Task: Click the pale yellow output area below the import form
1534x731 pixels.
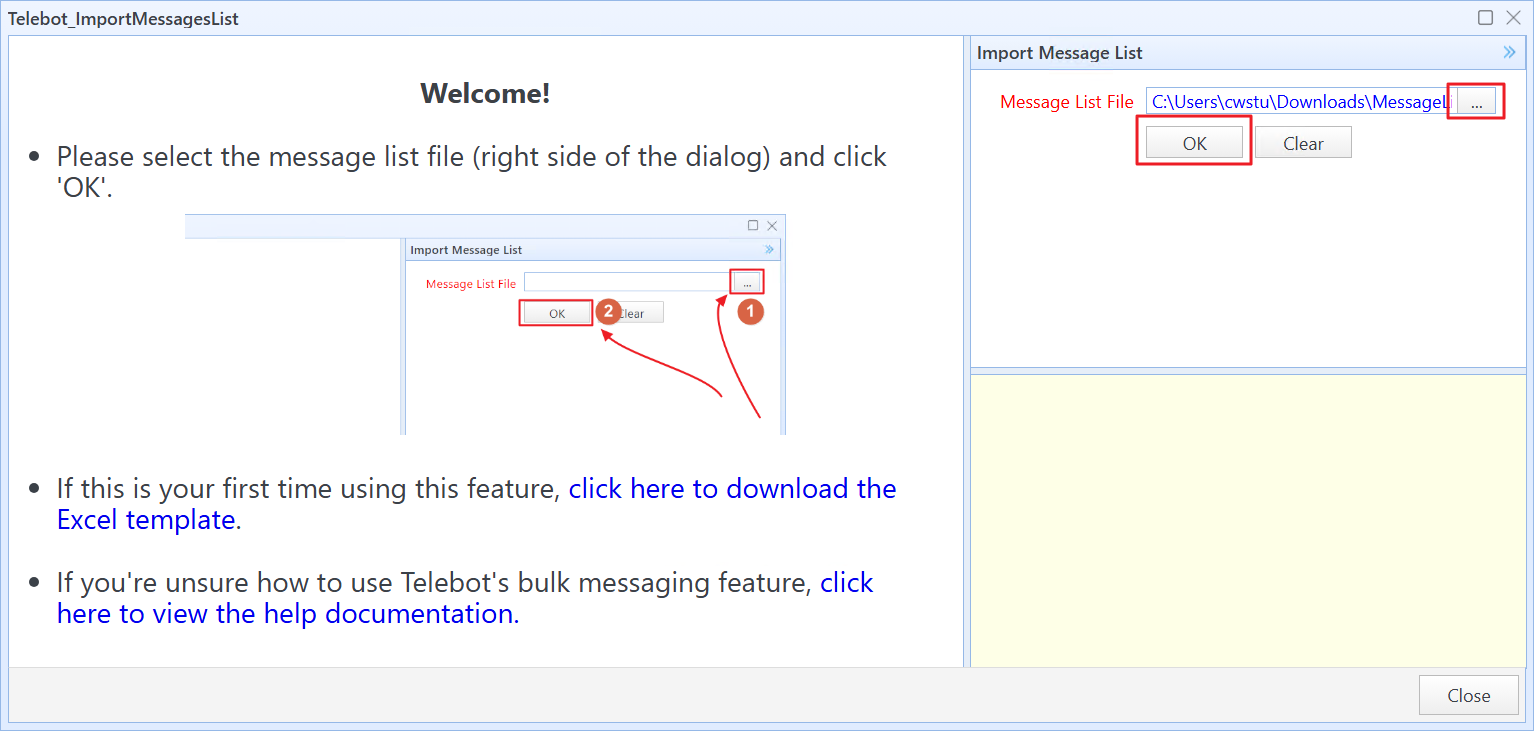Action: [x=1248, y=520]
